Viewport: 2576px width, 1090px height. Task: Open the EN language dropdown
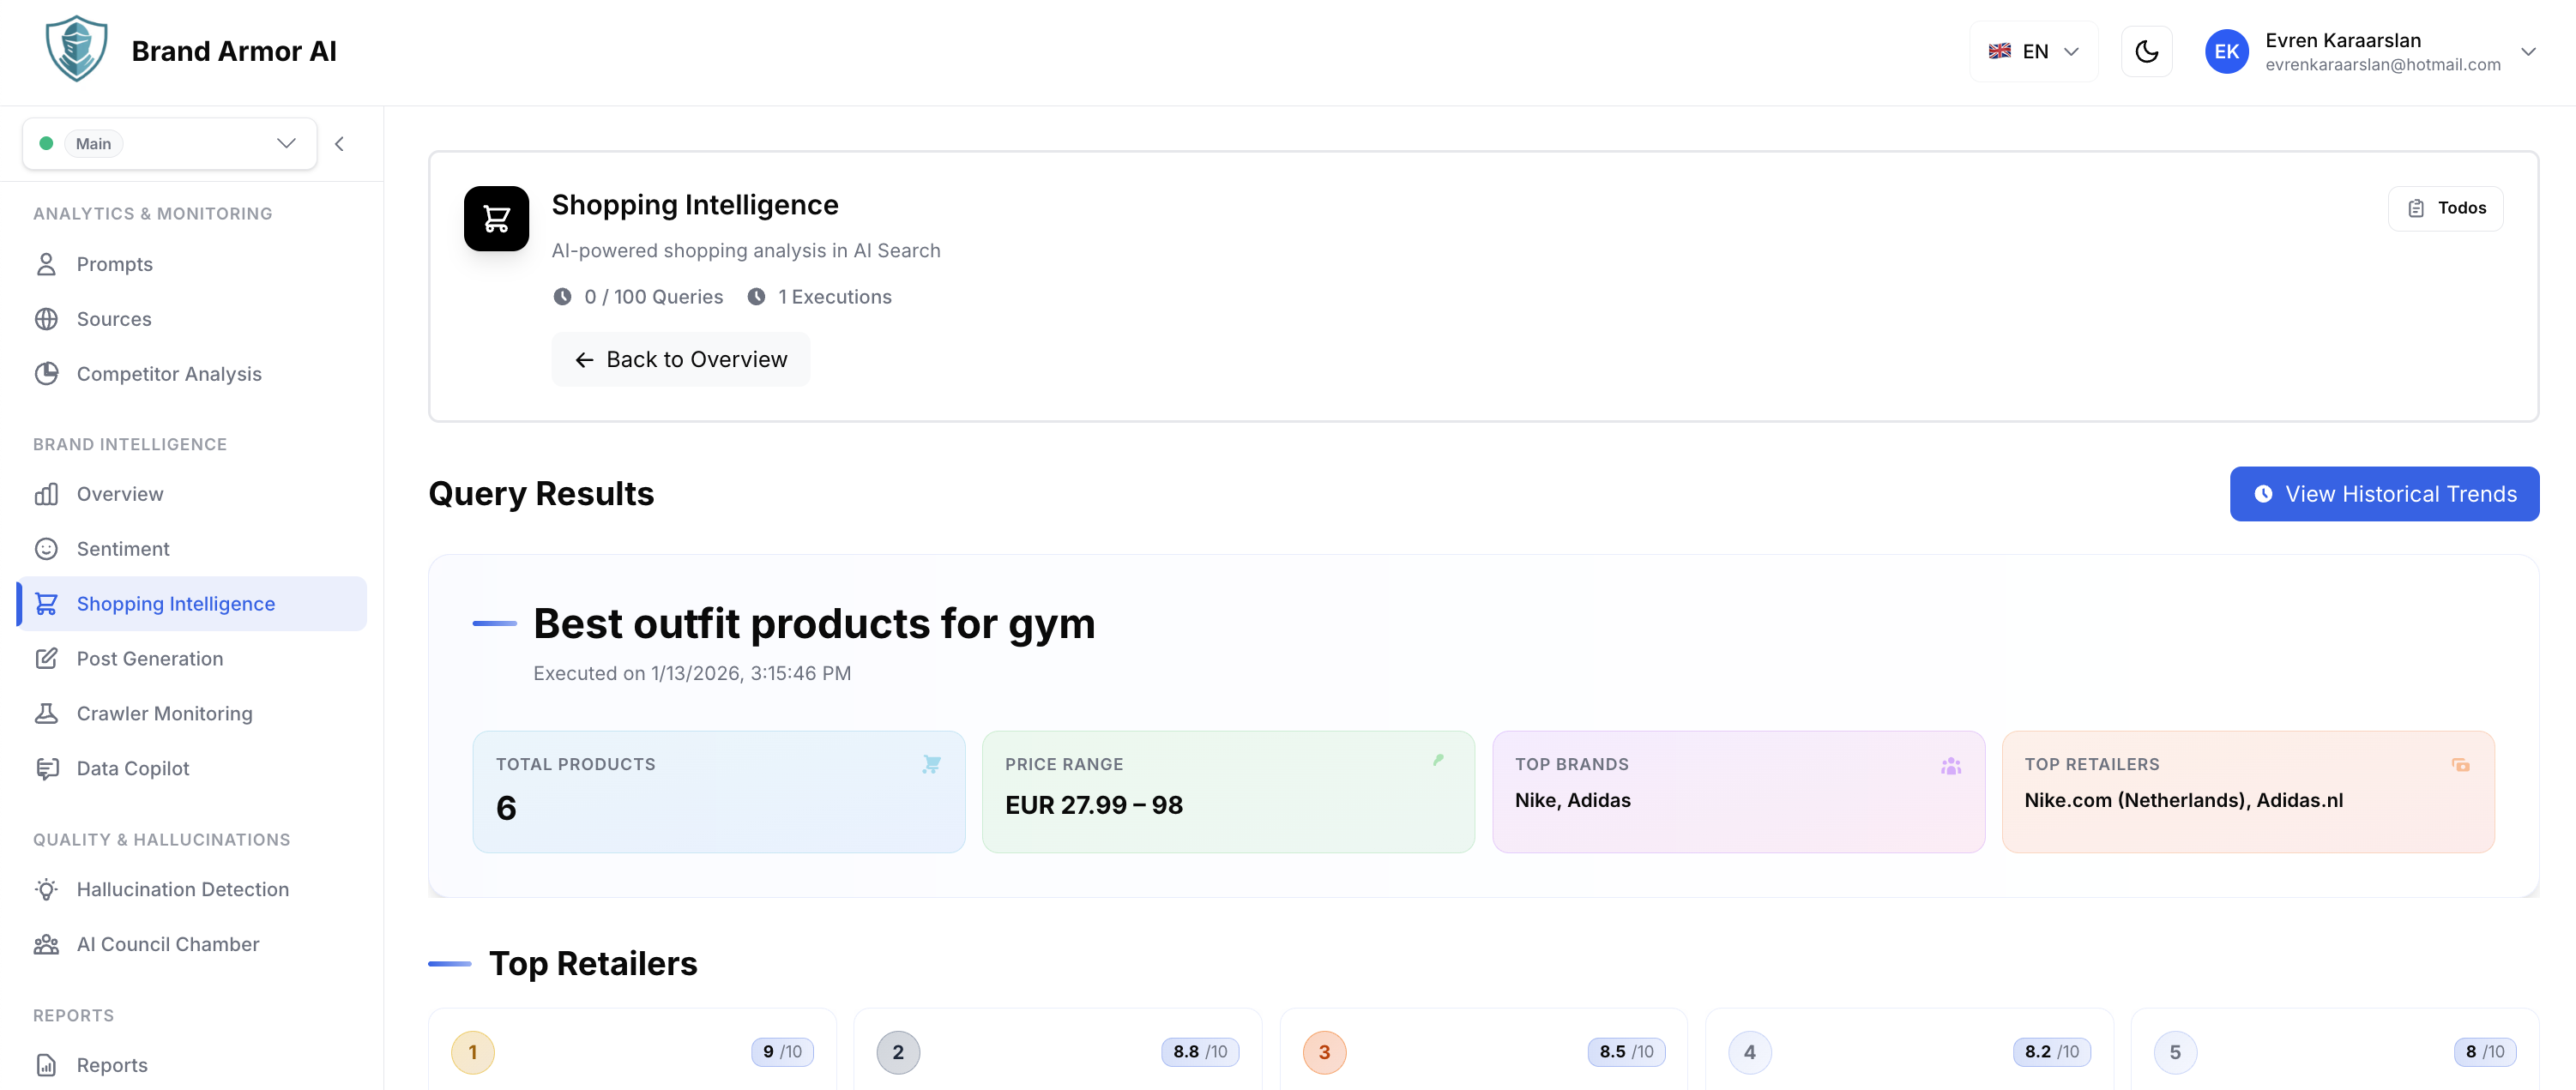[2033, 51]
